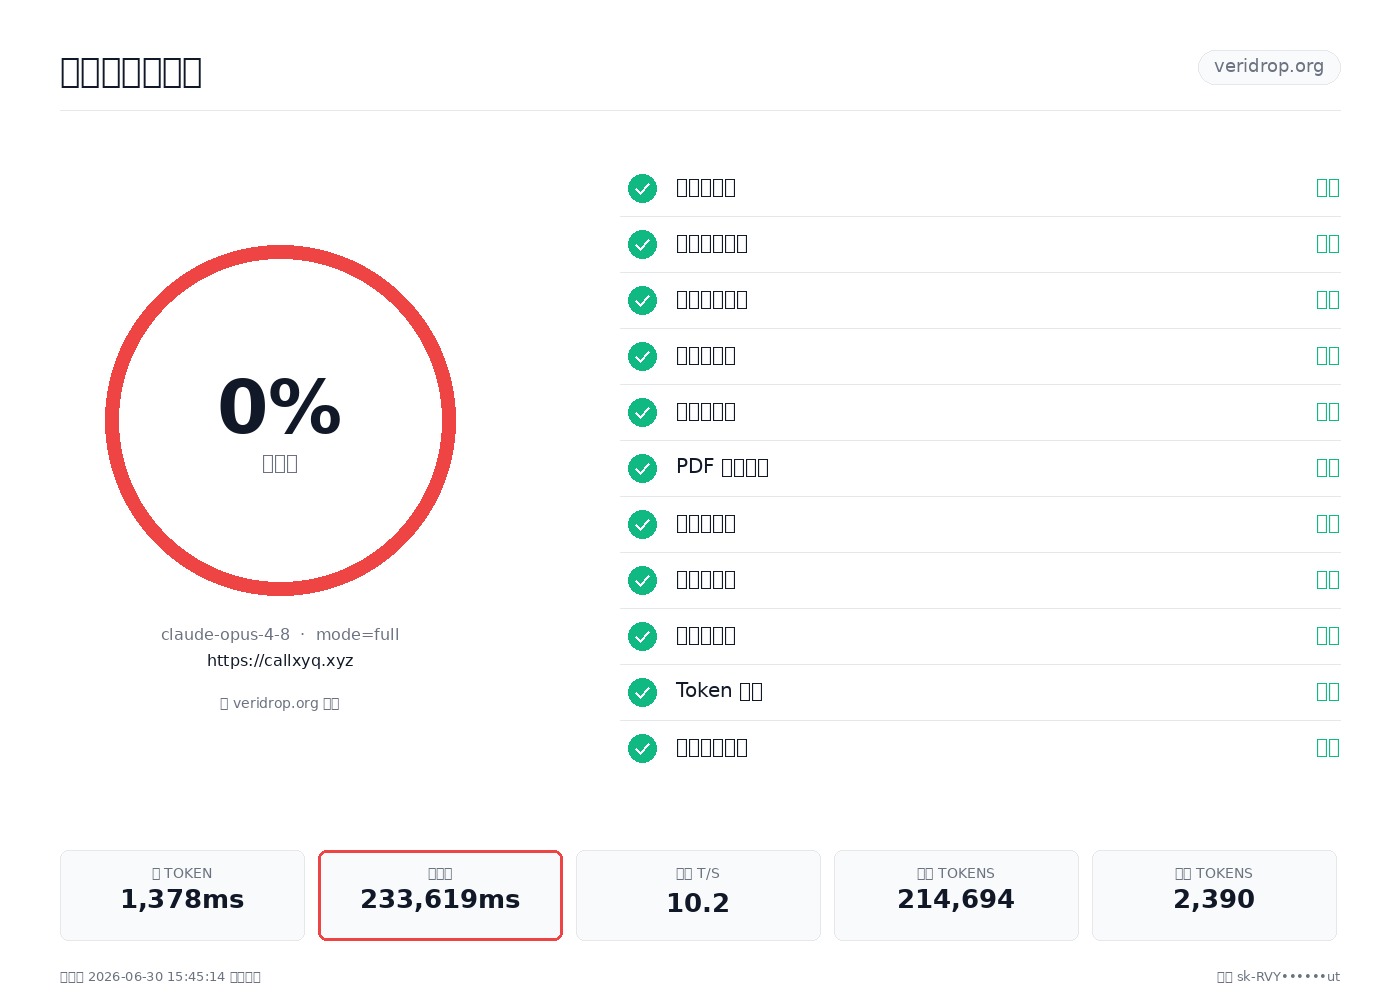Click the check icon in the last list row
The image size is (1400, 1000).
(x=642, y=748)
